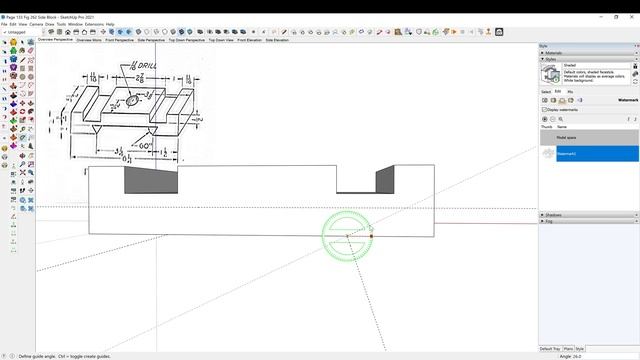
Task: Select the Push/Pull tool
Action: [31, 103]
